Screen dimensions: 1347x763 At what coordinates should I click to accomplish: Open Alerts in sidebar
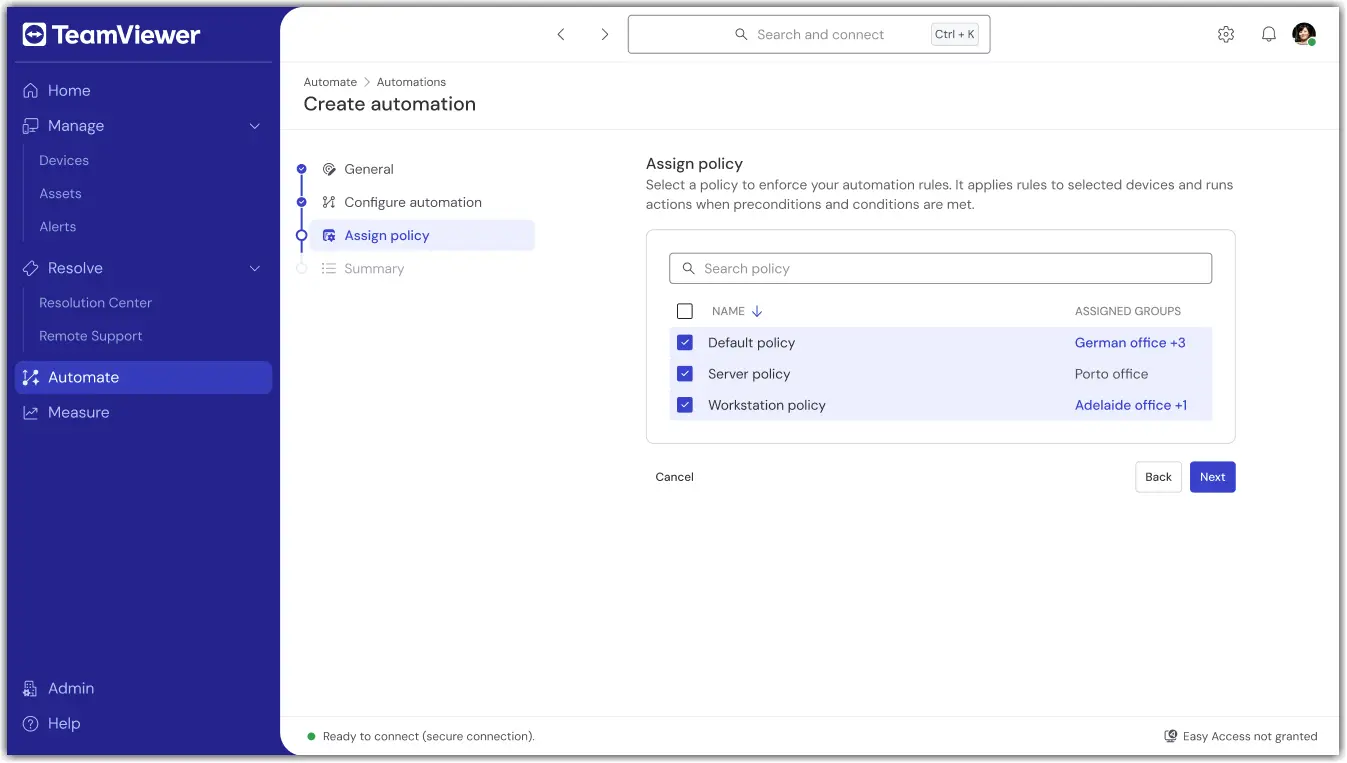(x=58, y=227)
